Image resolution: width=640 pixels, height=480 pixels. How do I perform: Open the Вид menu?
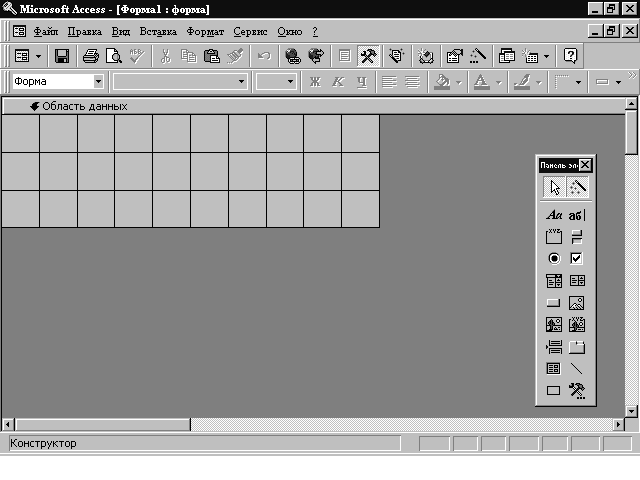pyautogui.click(x=121, y=31)
